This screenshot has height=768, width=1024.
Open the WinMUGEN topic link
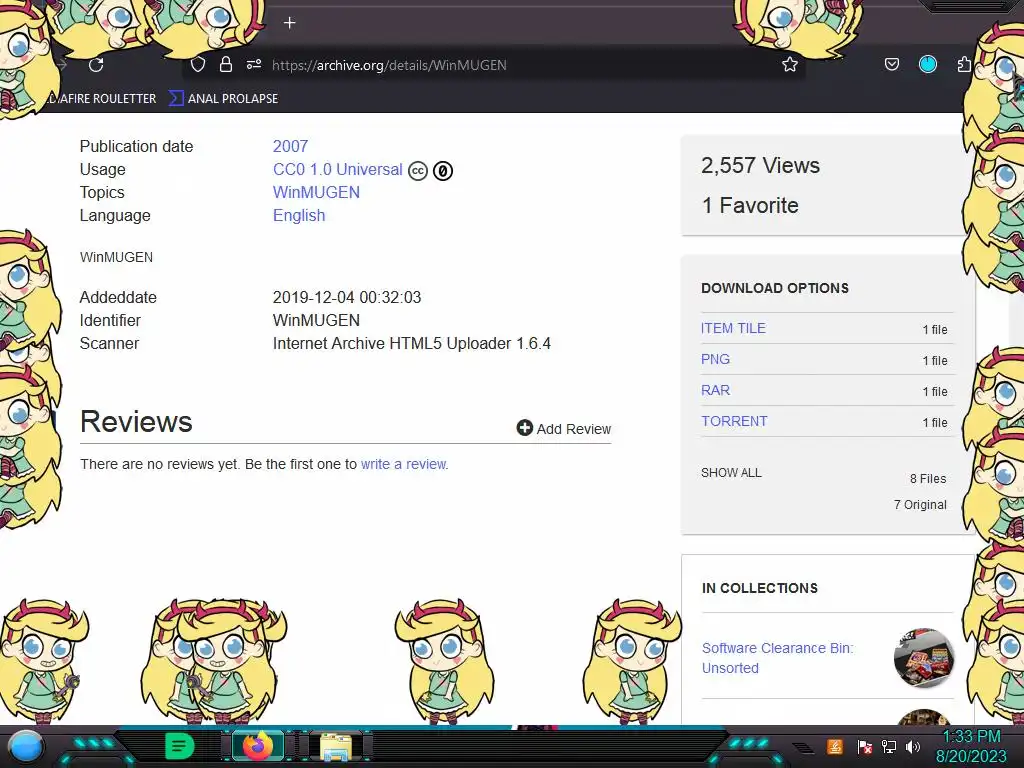coord(316,193)
